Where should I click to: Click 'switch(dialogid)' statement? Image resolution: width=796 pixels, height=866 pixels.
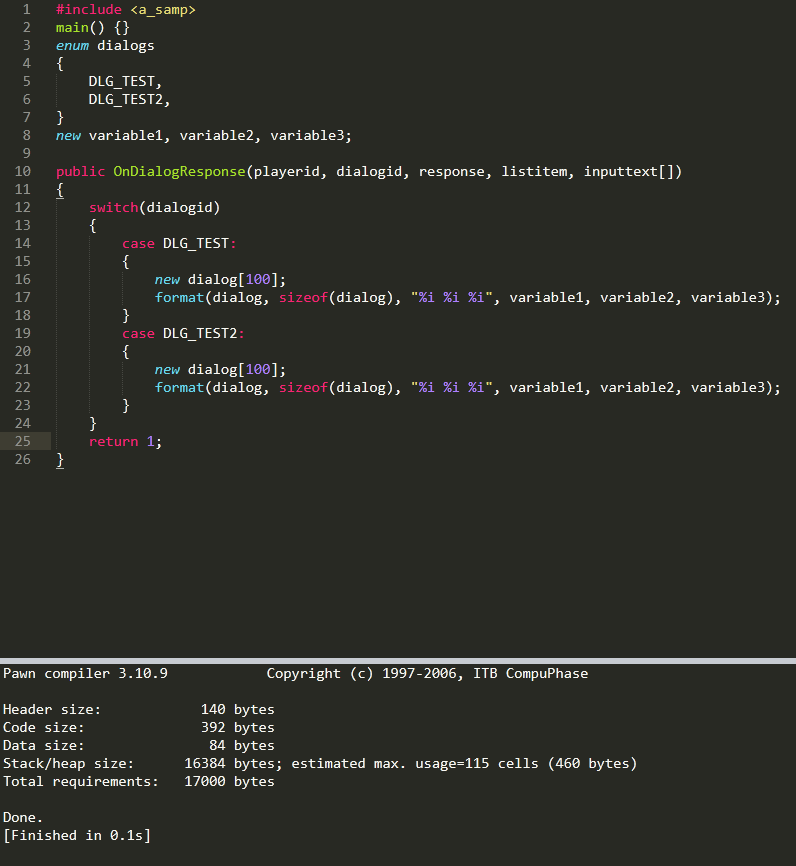coord(155,208)
